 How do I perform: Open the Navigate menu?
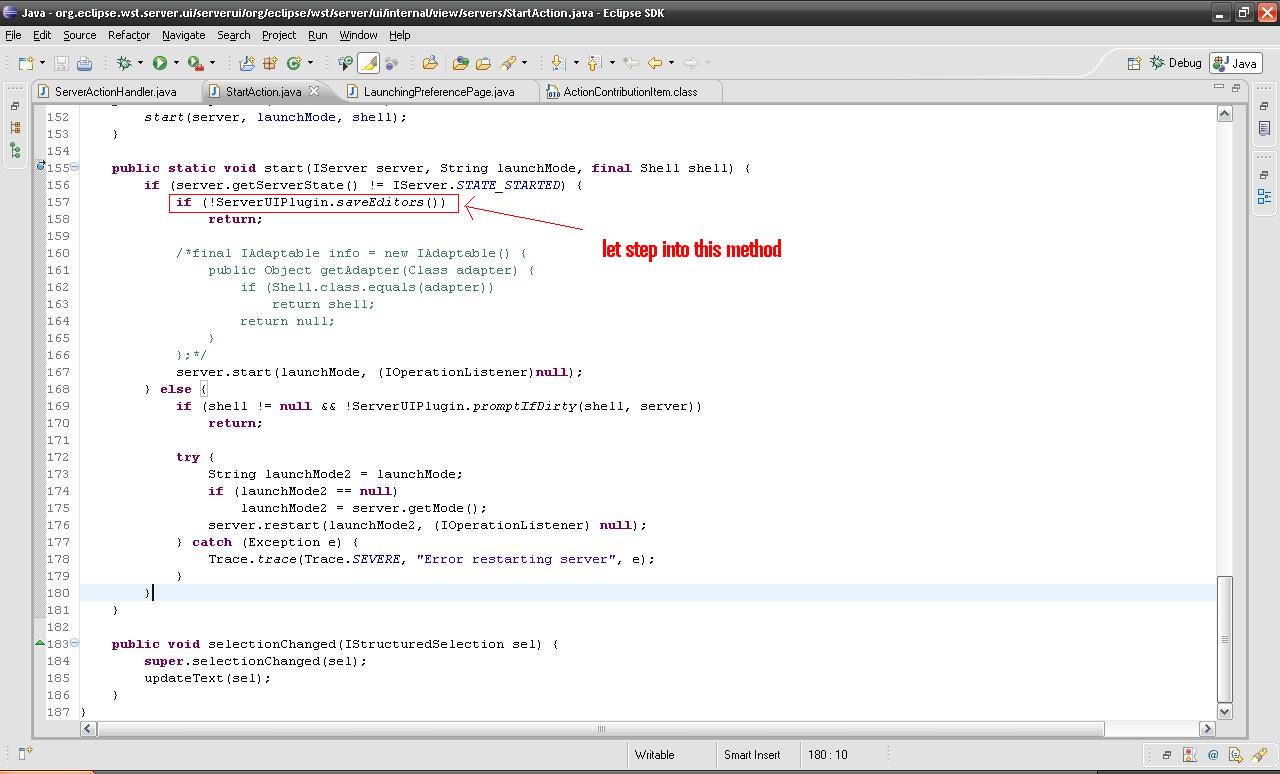(183, 35)
